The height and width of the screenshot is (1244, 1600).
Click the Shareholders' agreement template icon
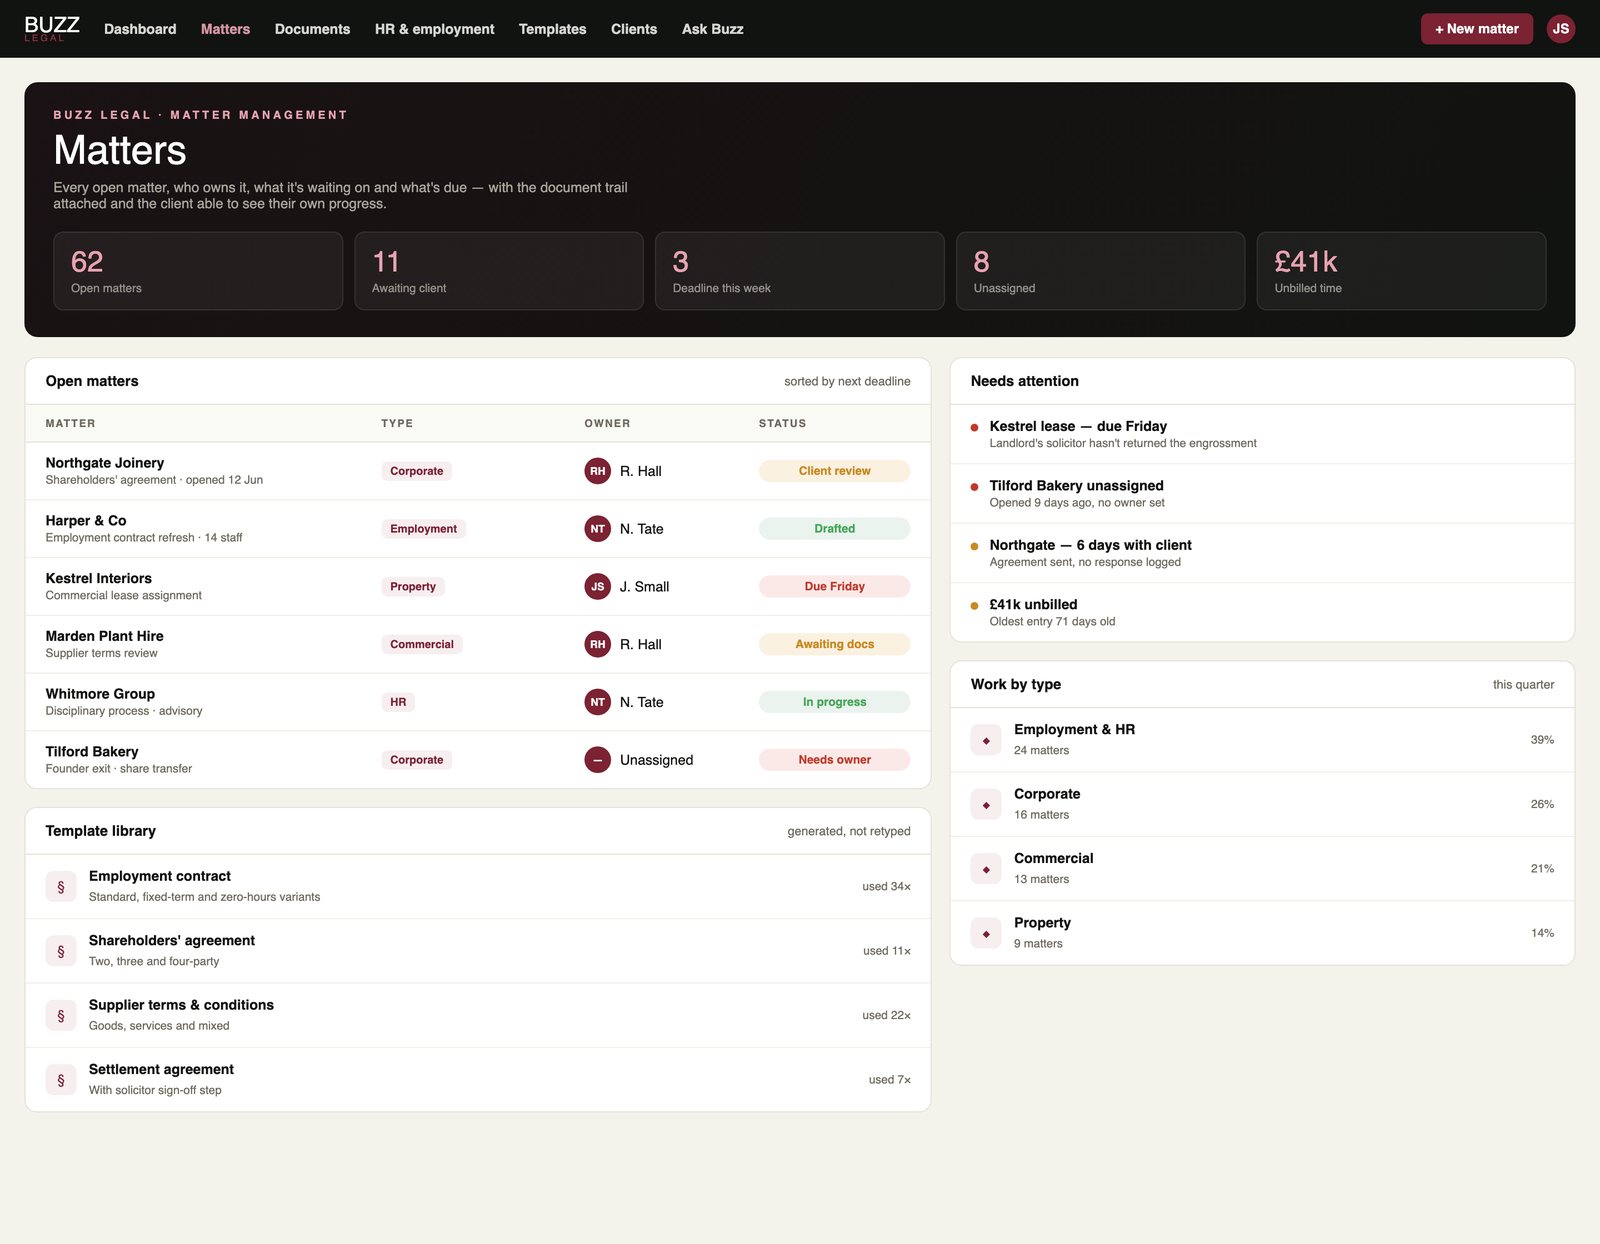tap(61, 951)
